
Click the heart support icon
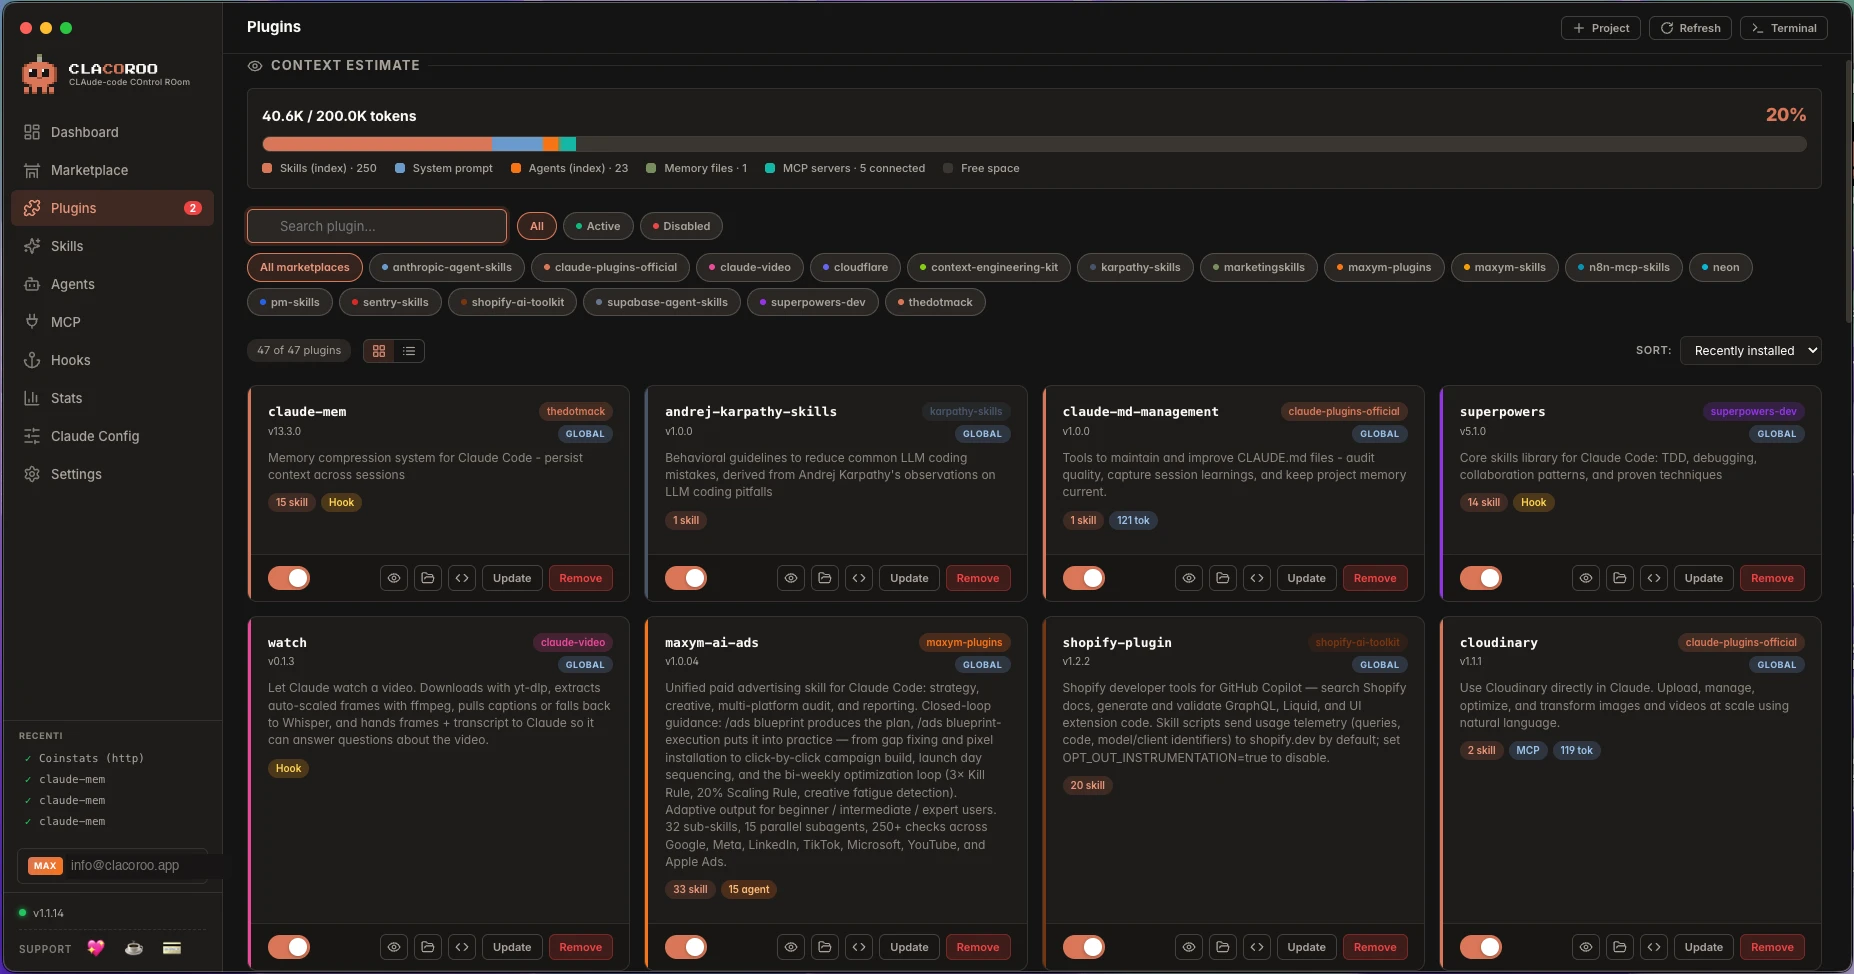coord(96,948)
